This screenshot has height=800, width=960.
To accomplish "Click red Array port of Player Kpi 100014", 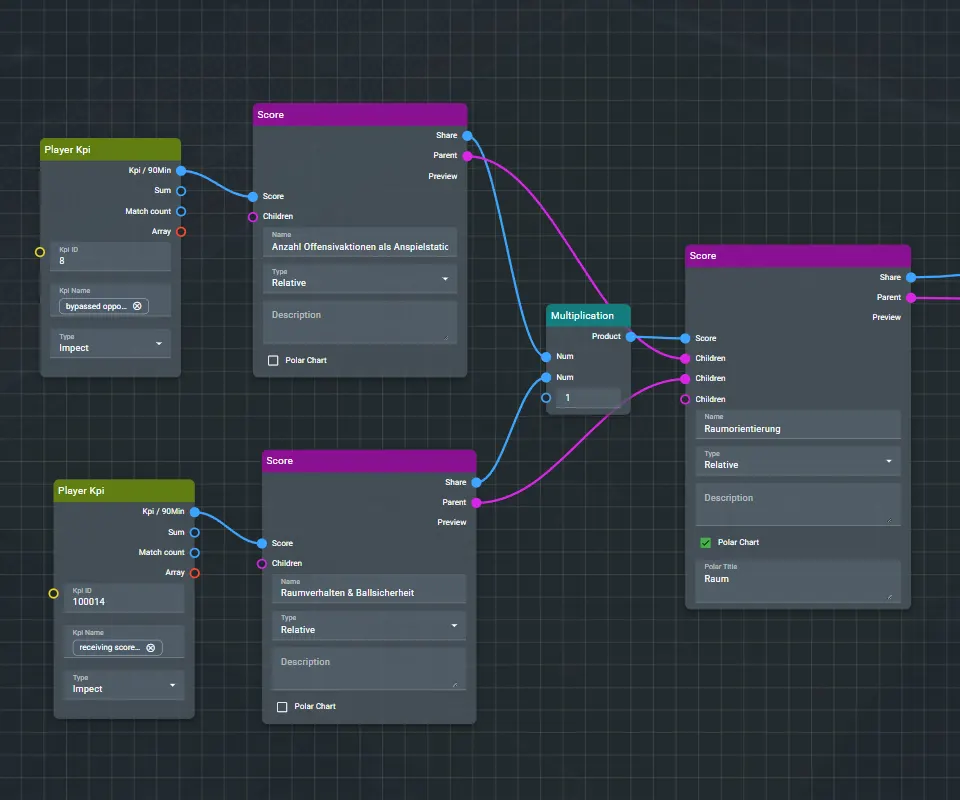I will pos(195,573).
